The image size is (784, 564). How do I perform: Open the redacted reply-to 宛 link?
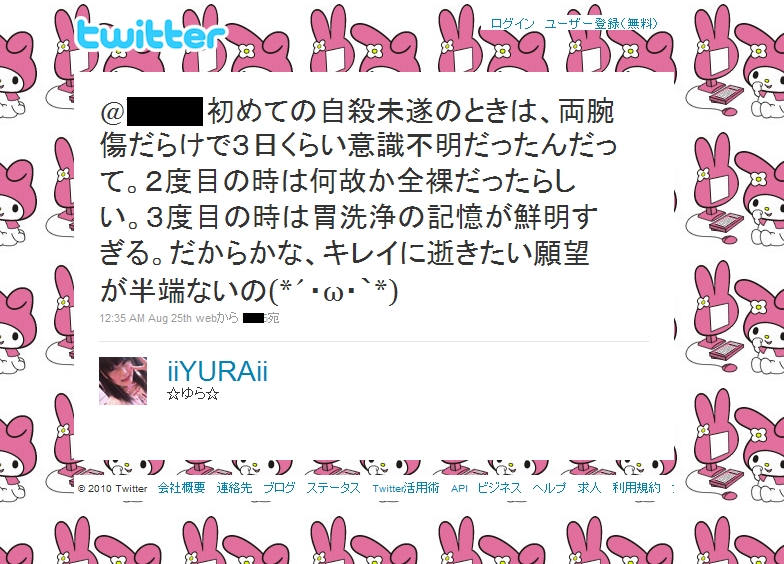pyautogui.click(x=261, y=318)
